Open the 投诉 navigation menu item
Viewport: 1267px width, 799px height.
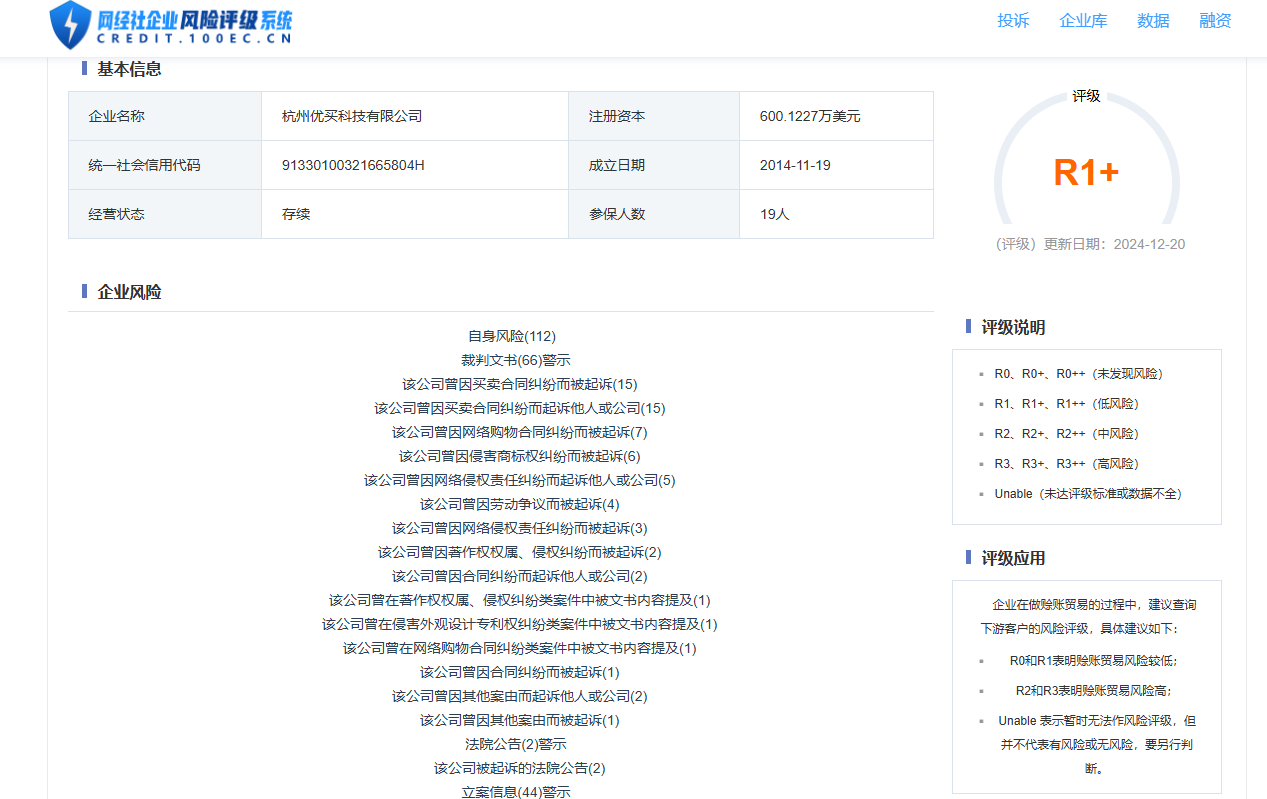click(1012, 21)
